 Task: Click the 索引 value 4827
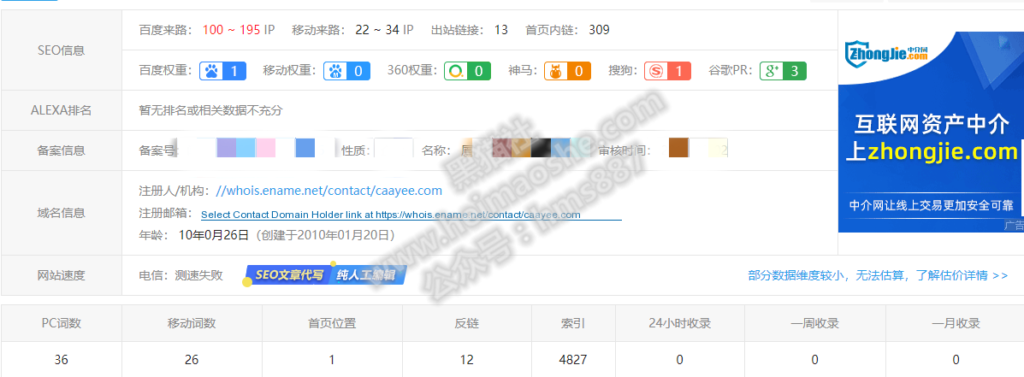click(x=573, y=359)
